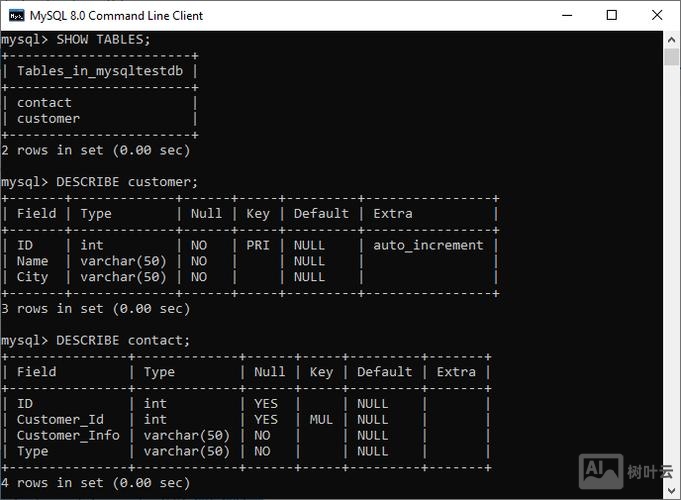Click the 'Tables_in_mysqltestdb' header
Screen dimensions: 681x500
pos(100,71)
